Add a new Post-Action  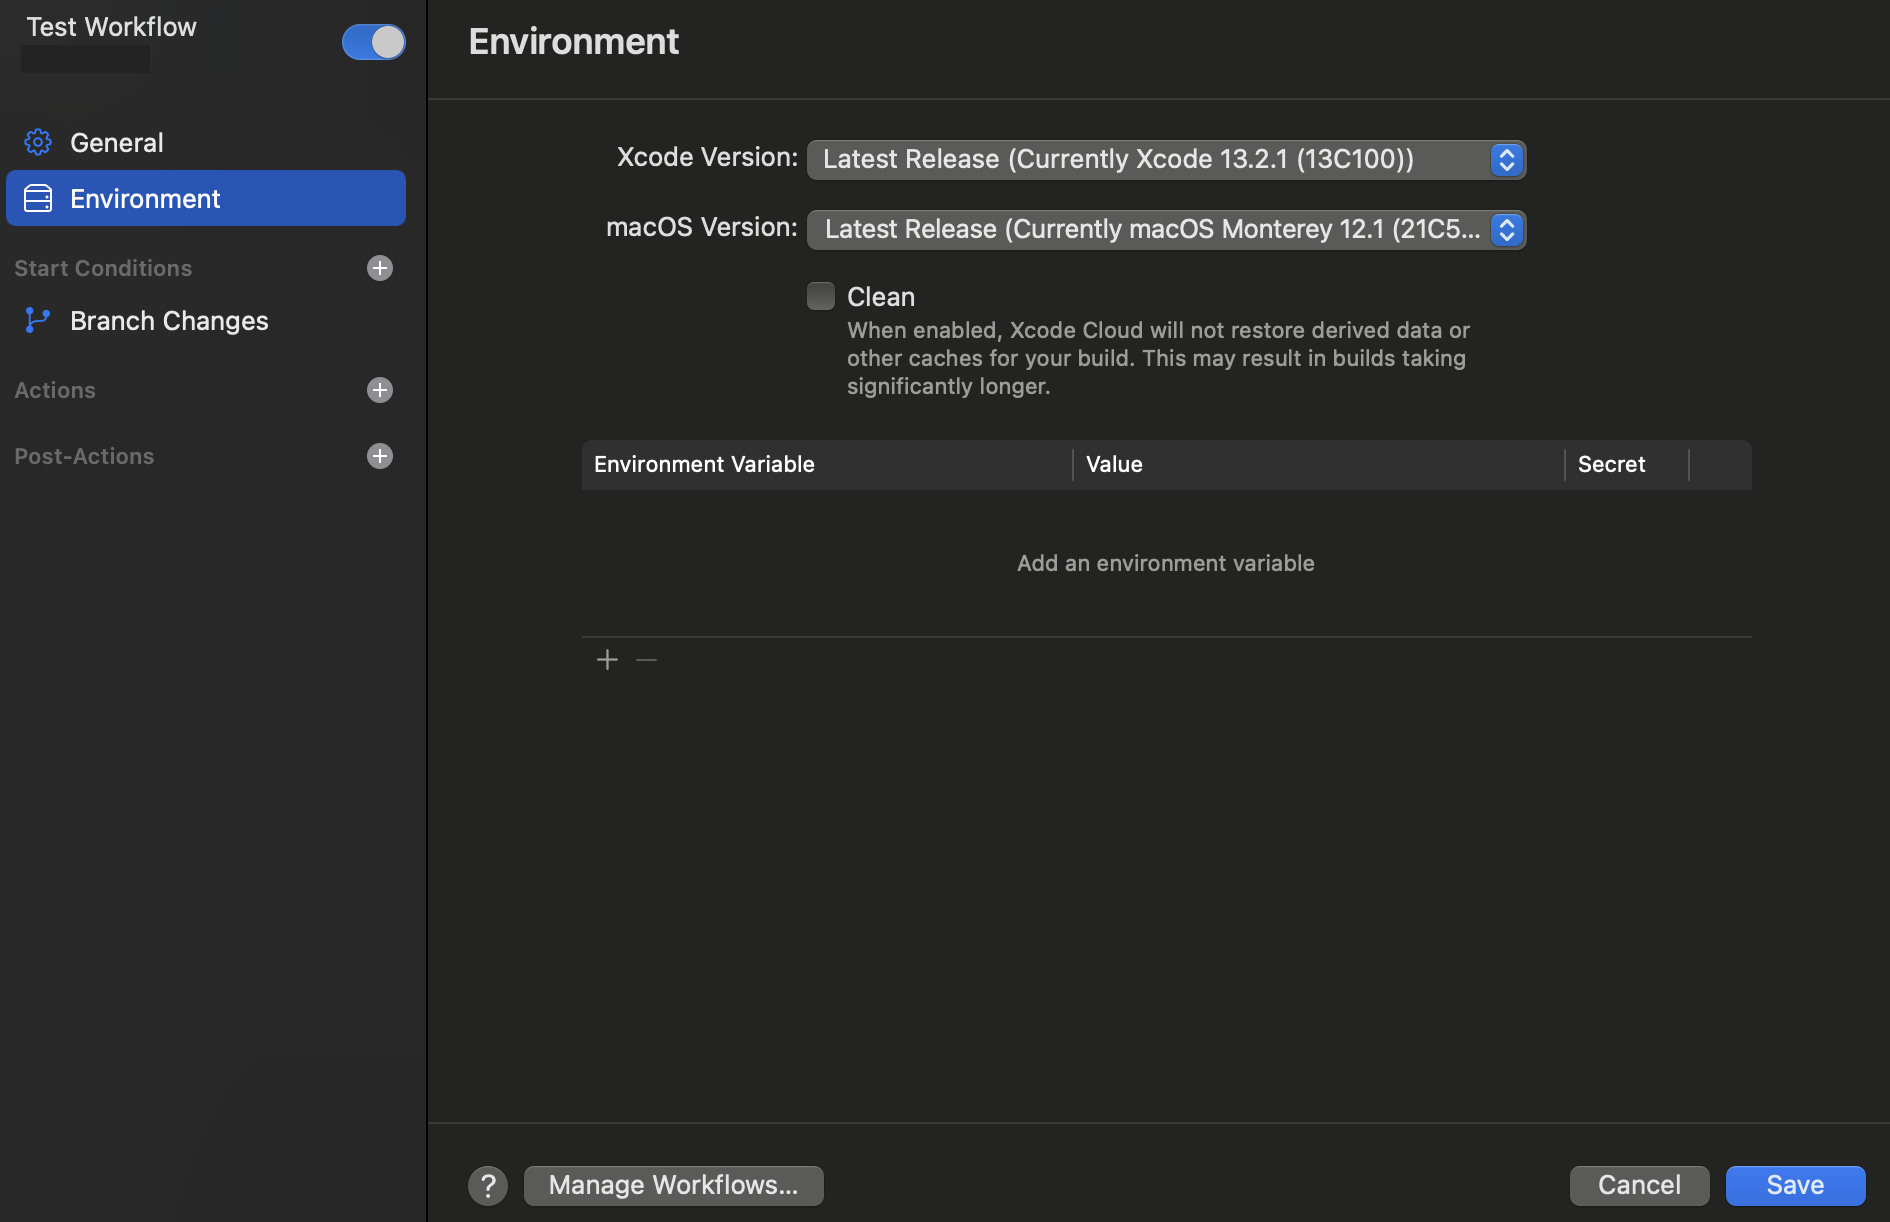380,456
